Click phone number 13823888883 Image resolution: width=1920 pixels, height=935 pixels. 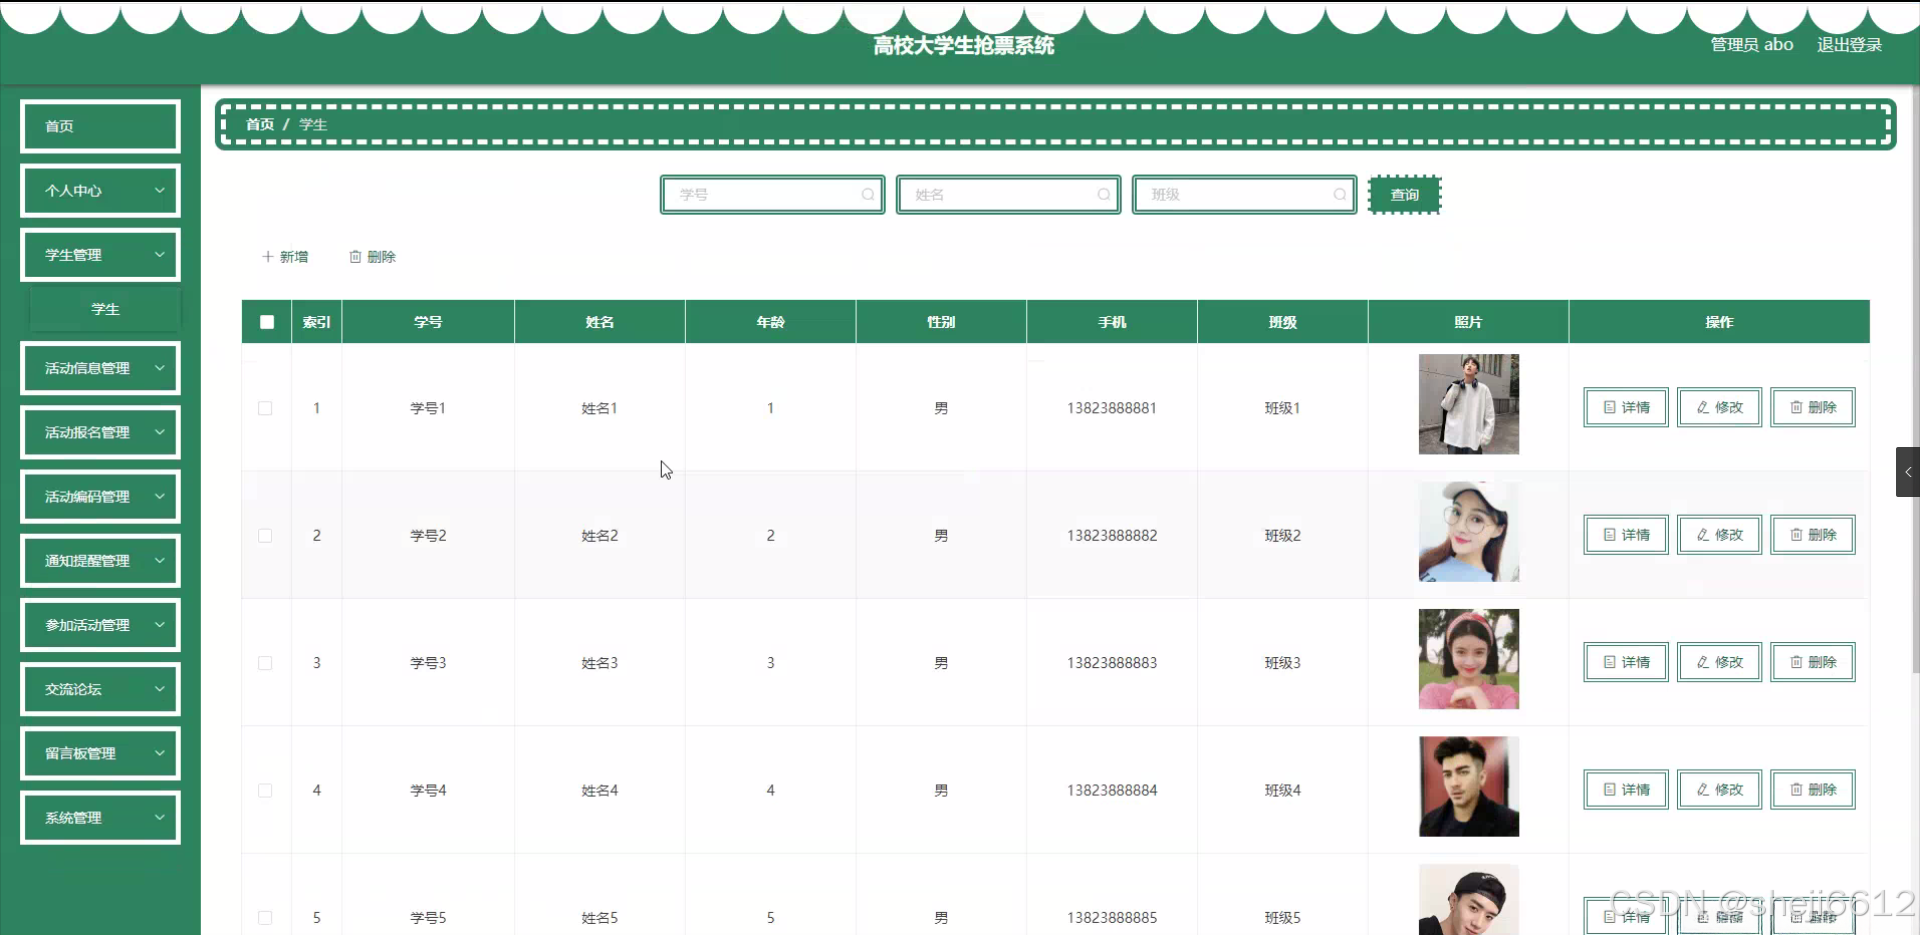[1112, 663]
